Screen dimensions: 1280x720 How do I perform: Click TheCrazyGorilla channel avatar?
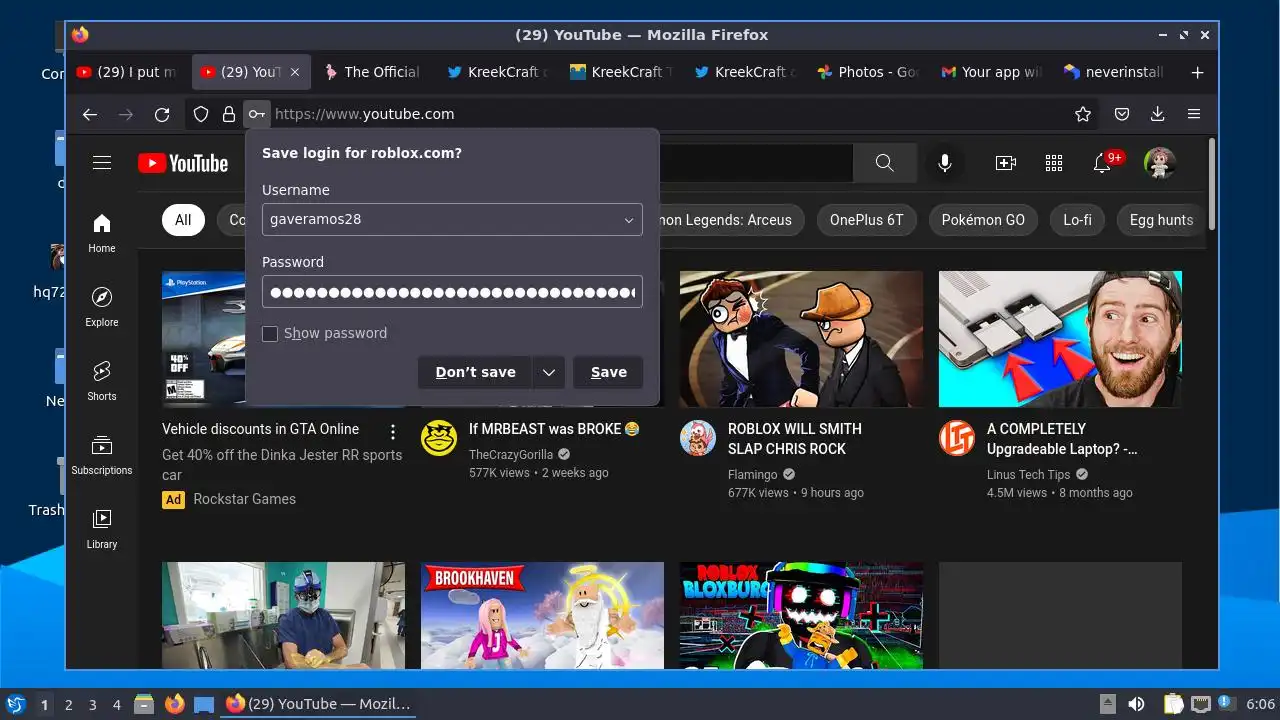pyautogui.click(x=439, y=438)
